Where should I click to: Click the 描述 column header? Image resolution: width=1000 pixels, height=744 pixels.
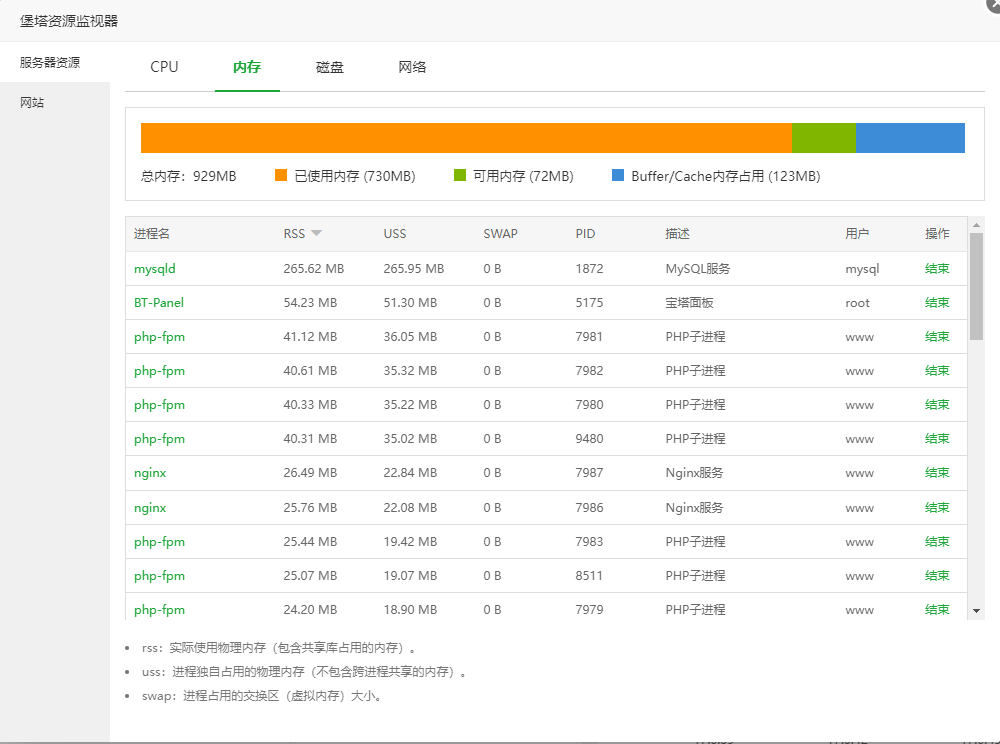click(x=677, y=233)
